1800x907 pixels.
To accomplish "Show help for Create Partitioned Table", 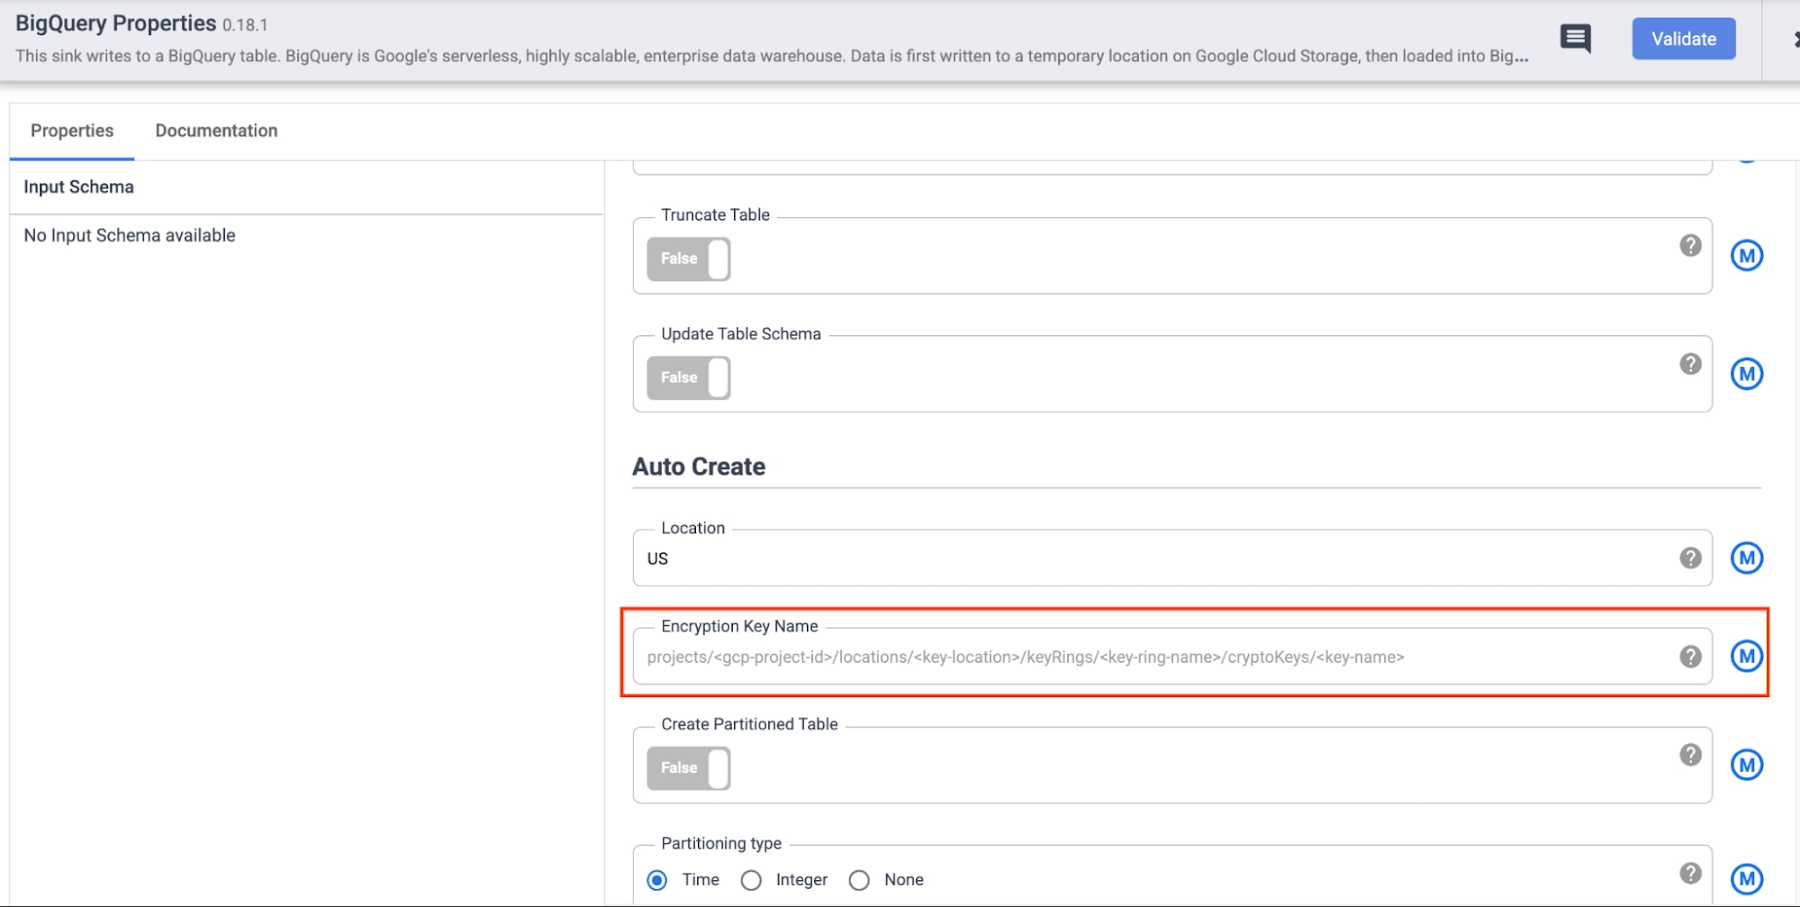I will (x=1690, y=755).
